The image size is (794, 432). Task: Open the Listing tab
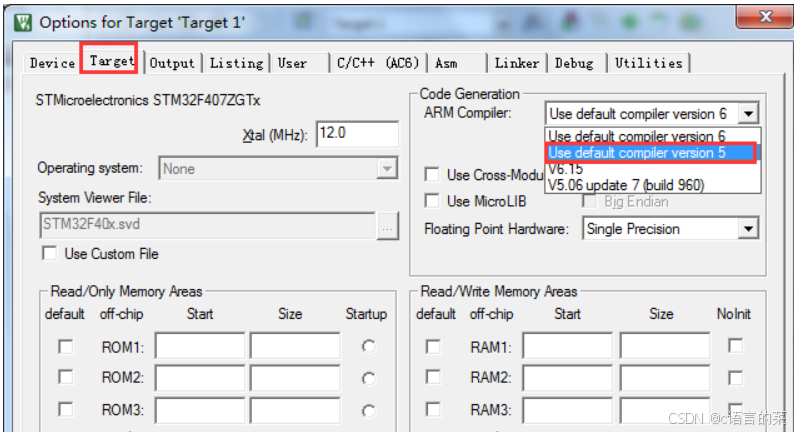[236, 63]
